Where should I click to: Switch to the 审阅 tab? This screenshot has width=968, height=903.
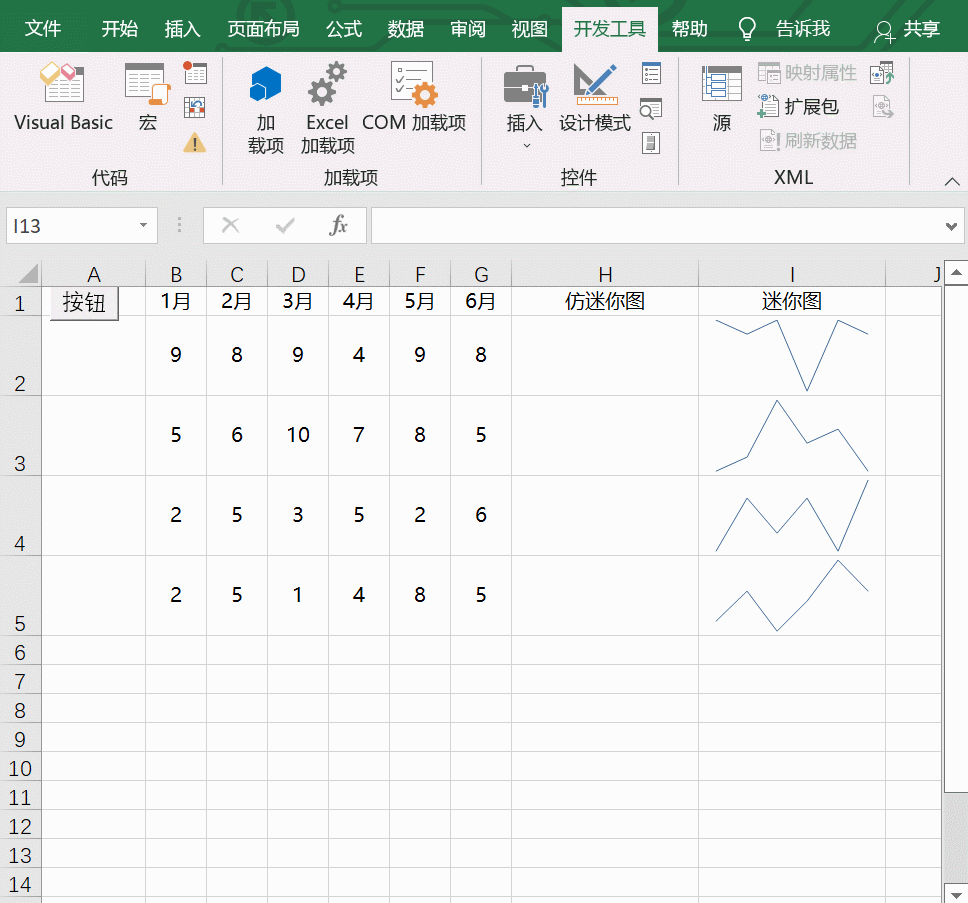pyautogui.click(x=467, y=29)
